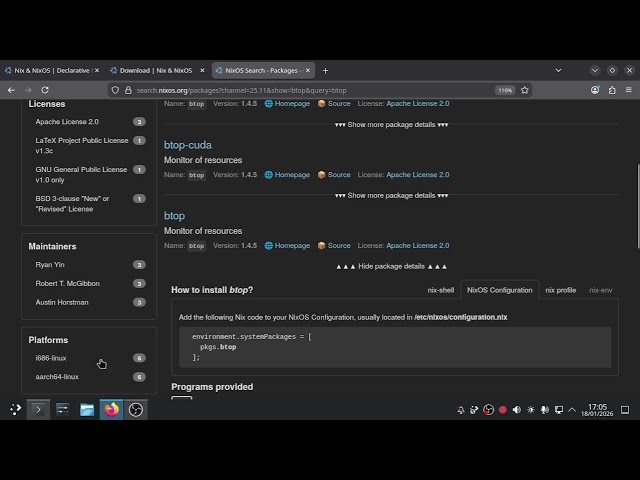
Task: Open Source link for btop-cuda
Action: (x=334, y=175)
